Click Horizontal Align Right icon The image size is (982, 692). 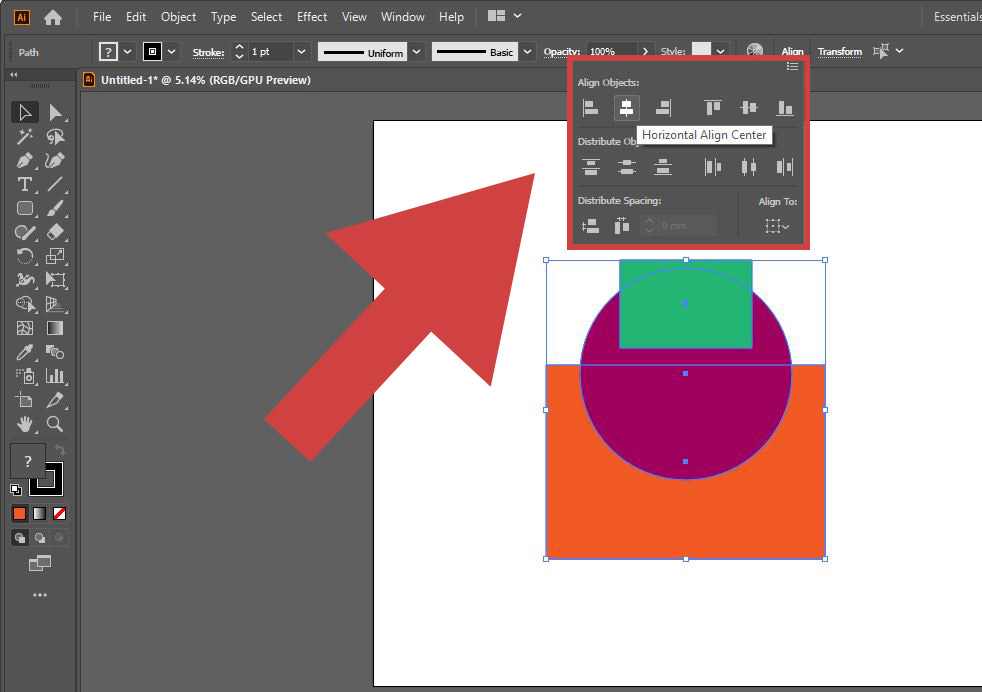[663, 108]
